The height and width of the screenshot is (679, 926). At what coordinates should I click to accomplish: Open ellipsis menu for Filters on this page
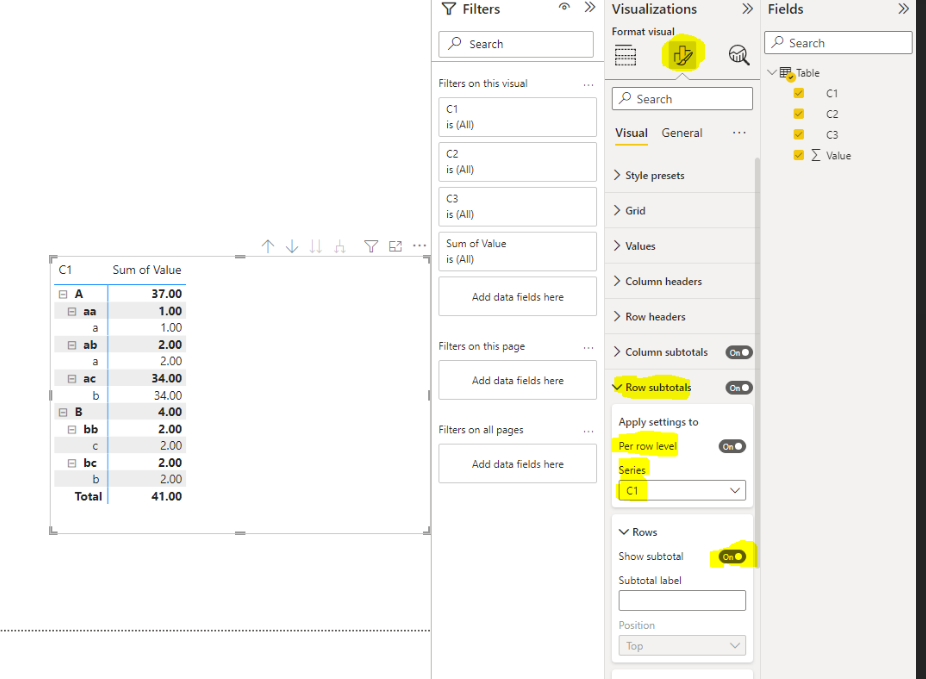click(588, 347)
